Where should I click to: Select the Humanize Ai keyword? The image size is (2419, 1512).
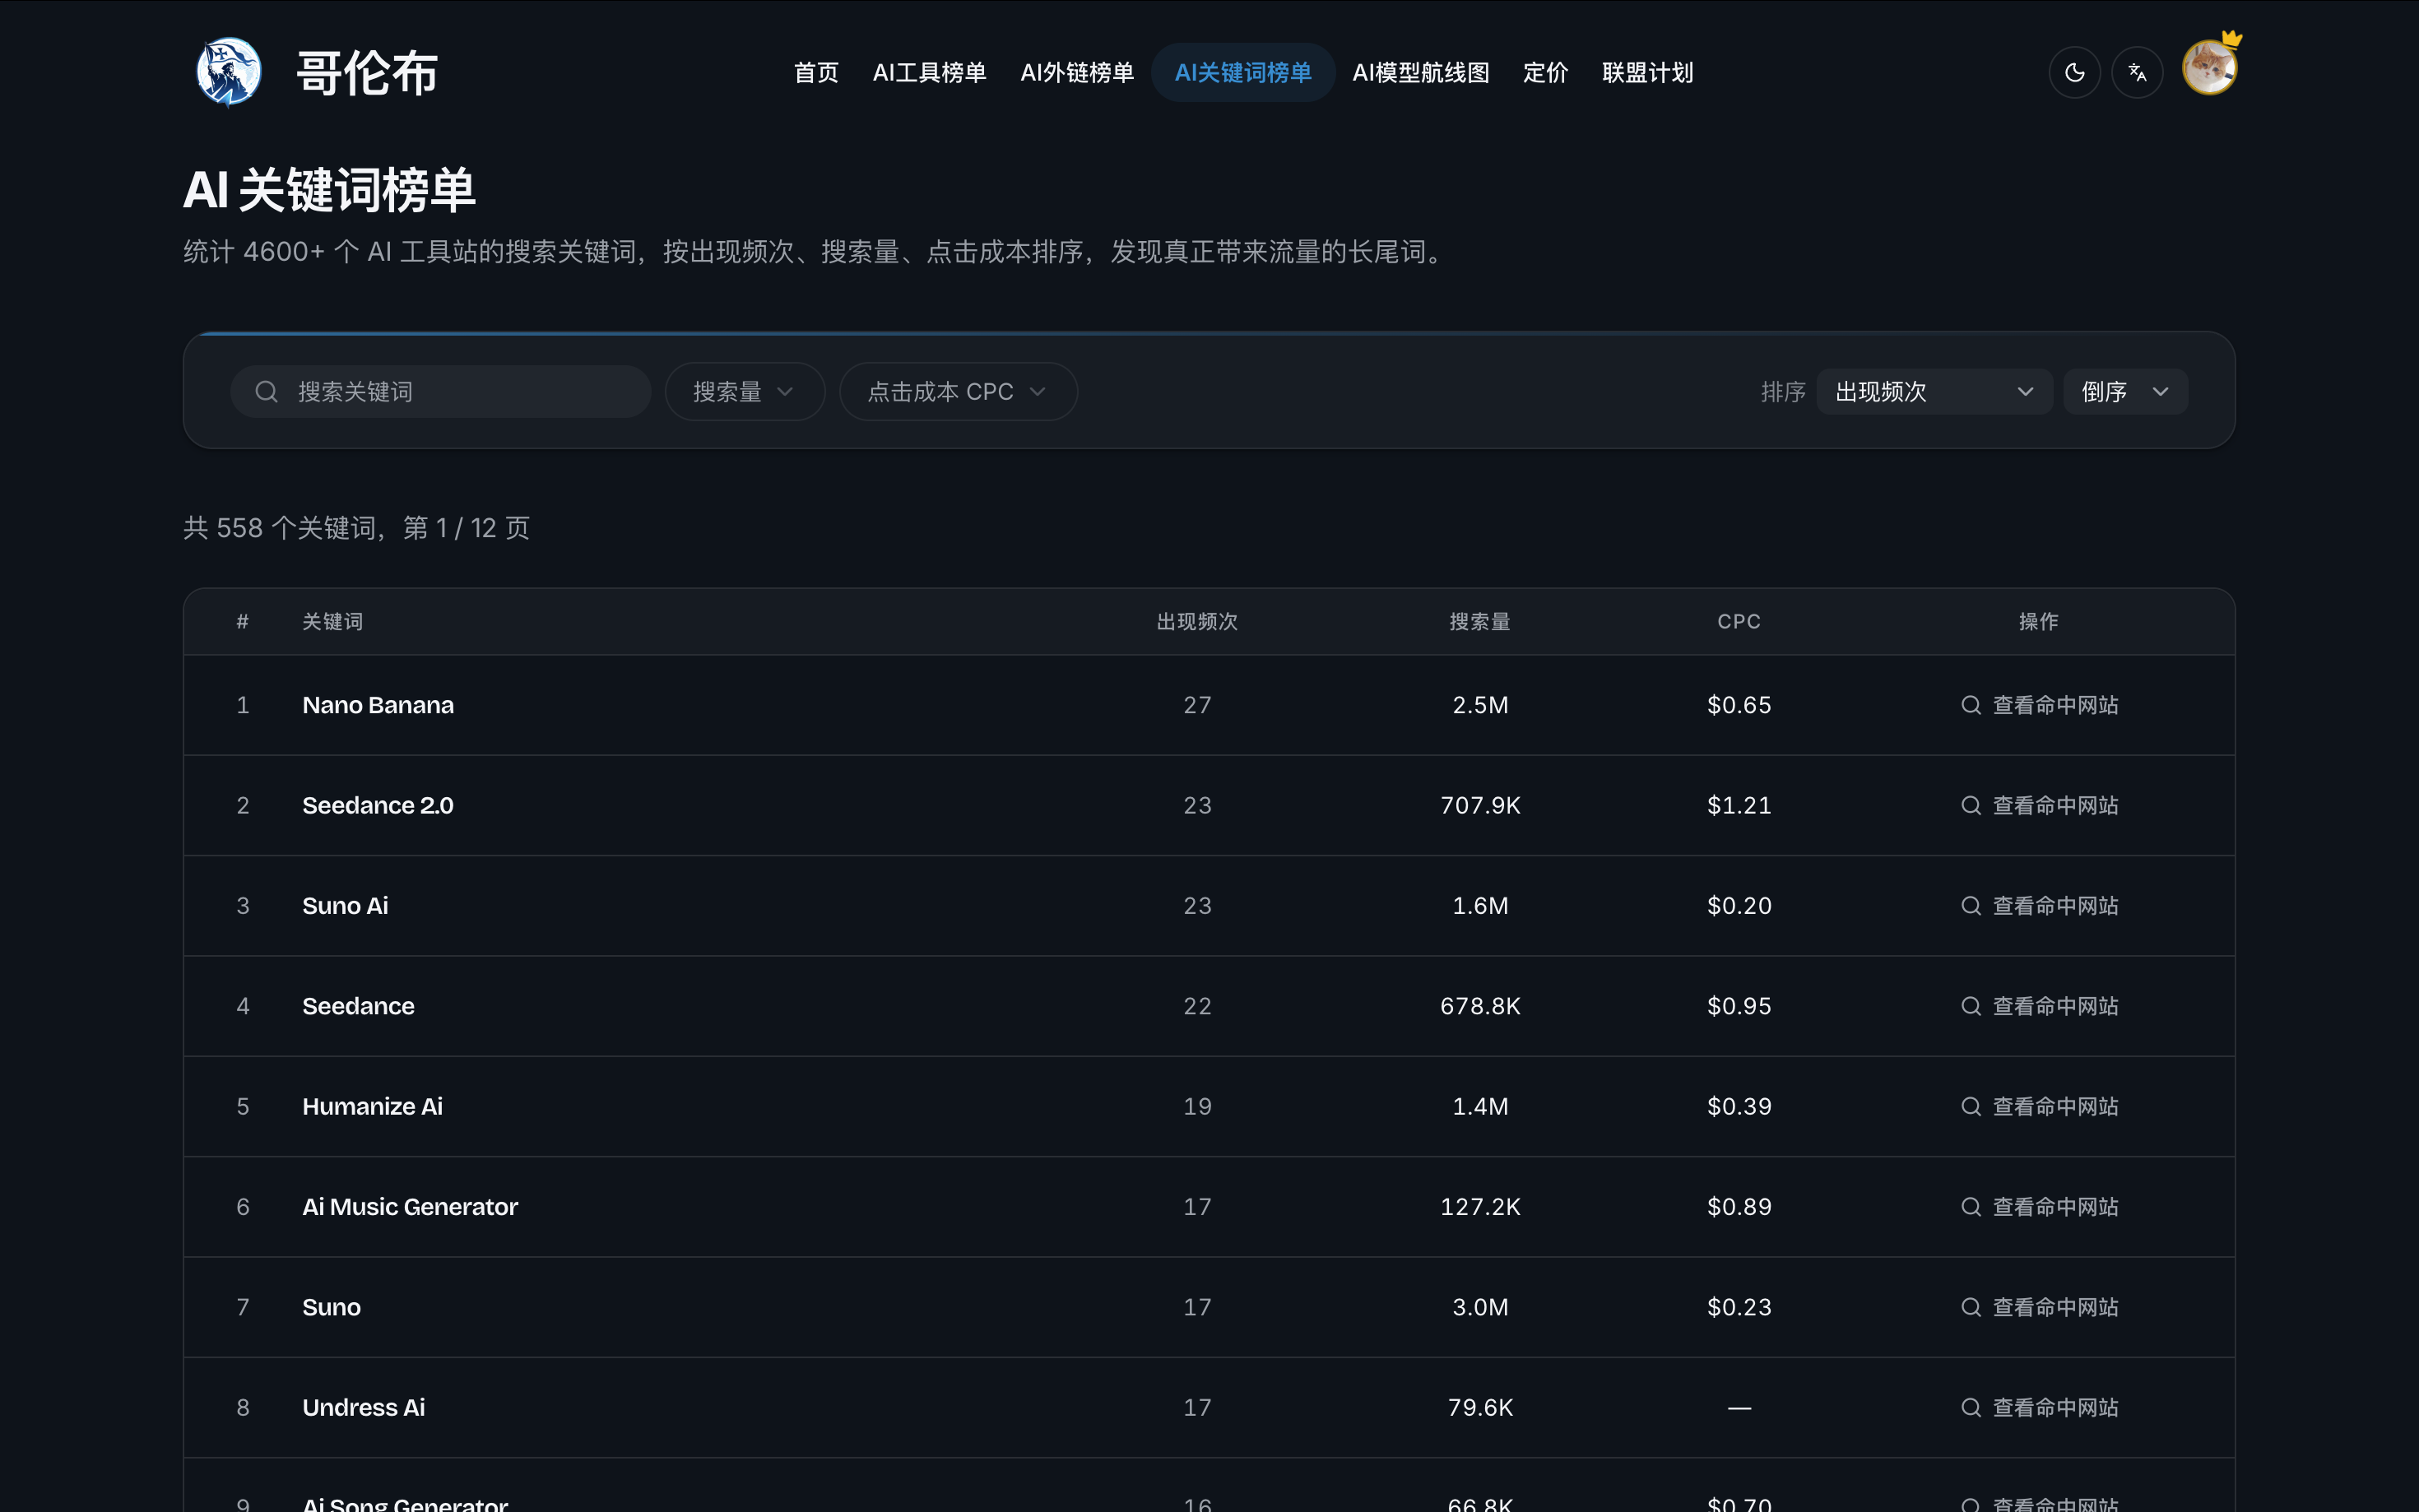[372, 1106]
